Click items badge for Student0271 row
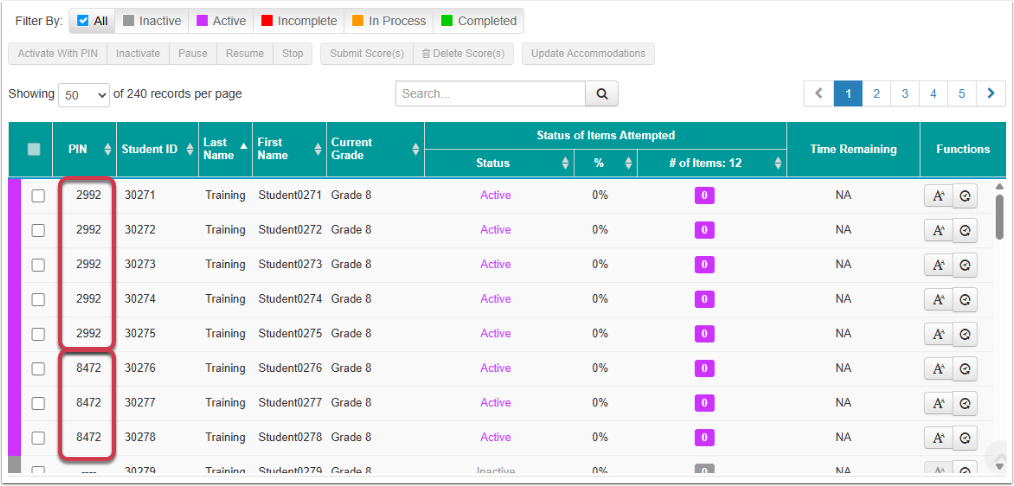The width and height of the screenshot is (1014, 486). tap(704, 195)
